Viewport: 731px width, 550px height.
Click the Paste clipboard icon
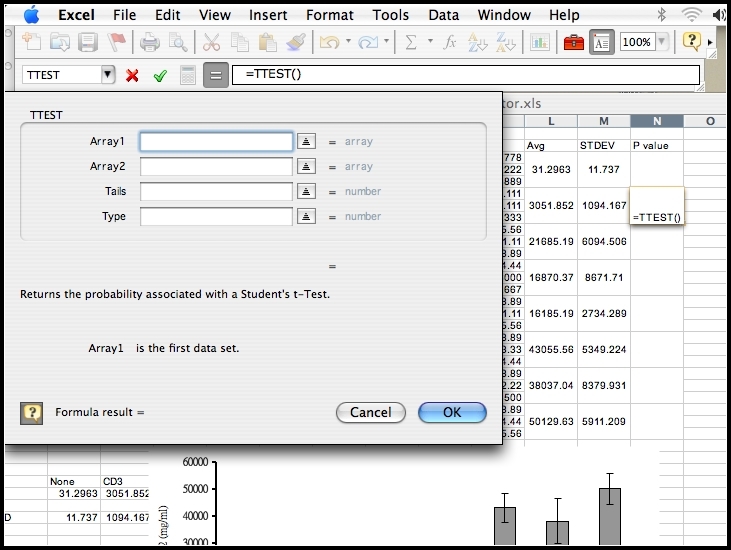(x=268, y=42)
